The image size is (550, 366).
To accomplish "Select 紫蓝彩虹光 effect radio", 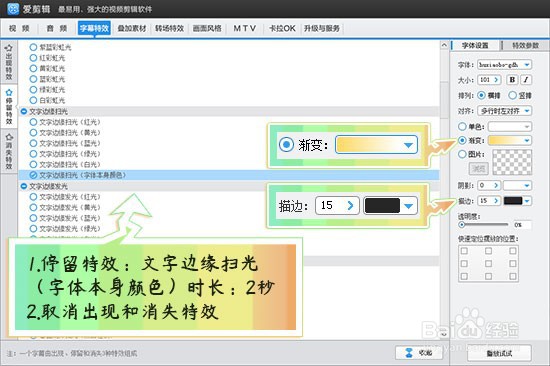I will point(33,47).
